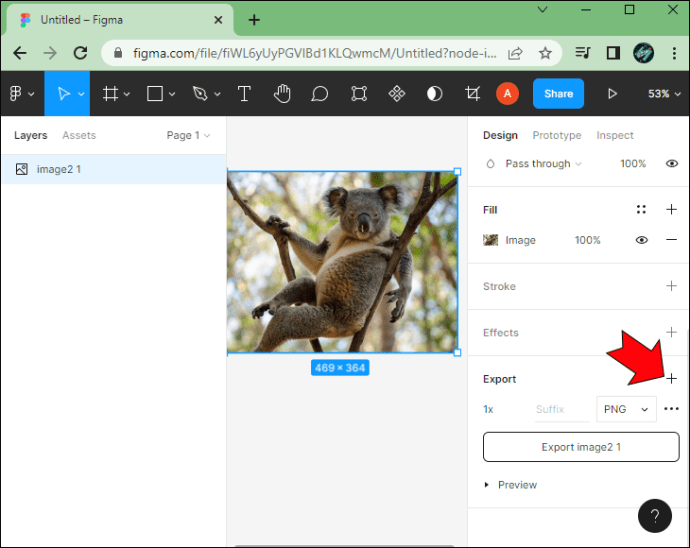Remove the Image fill
Viewport: 690px width, 548px height.
671,240
